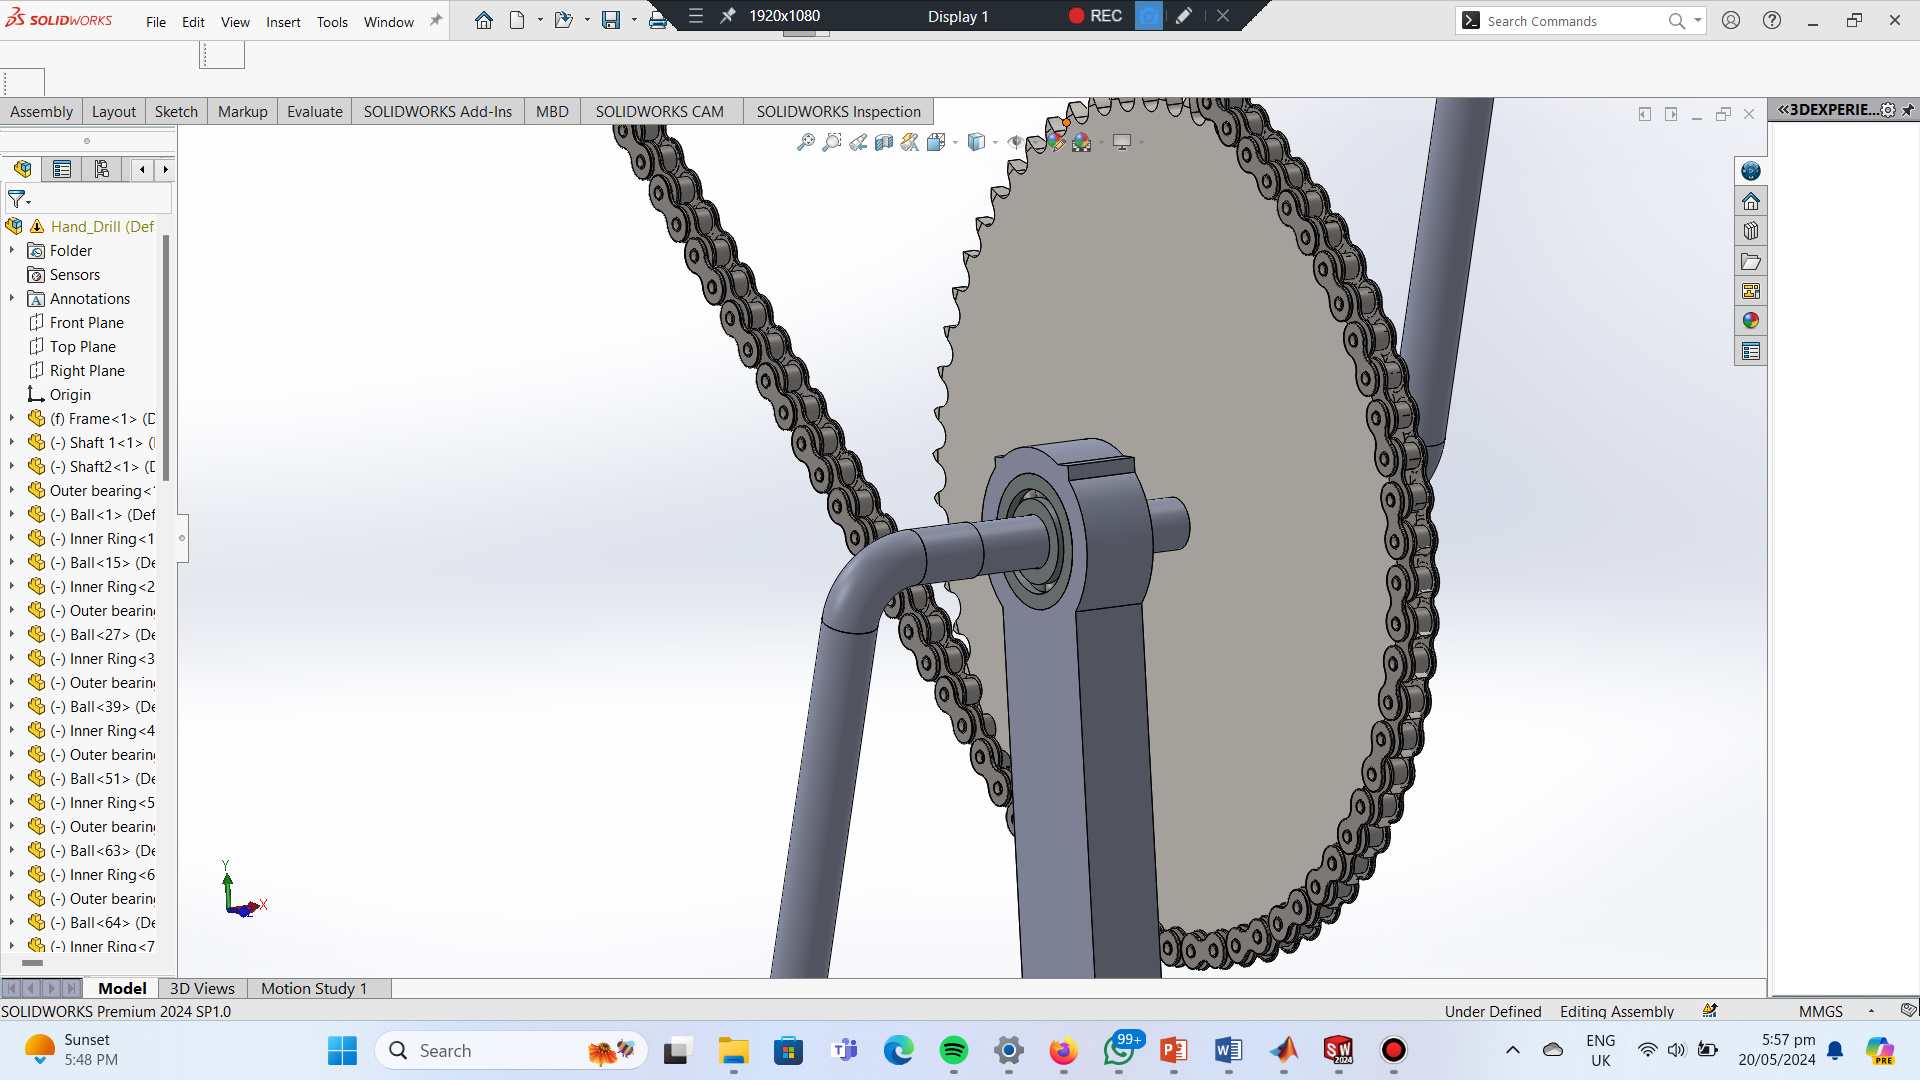Toggle the REC recording button

pyautogui.click(x=1095, y=16)
